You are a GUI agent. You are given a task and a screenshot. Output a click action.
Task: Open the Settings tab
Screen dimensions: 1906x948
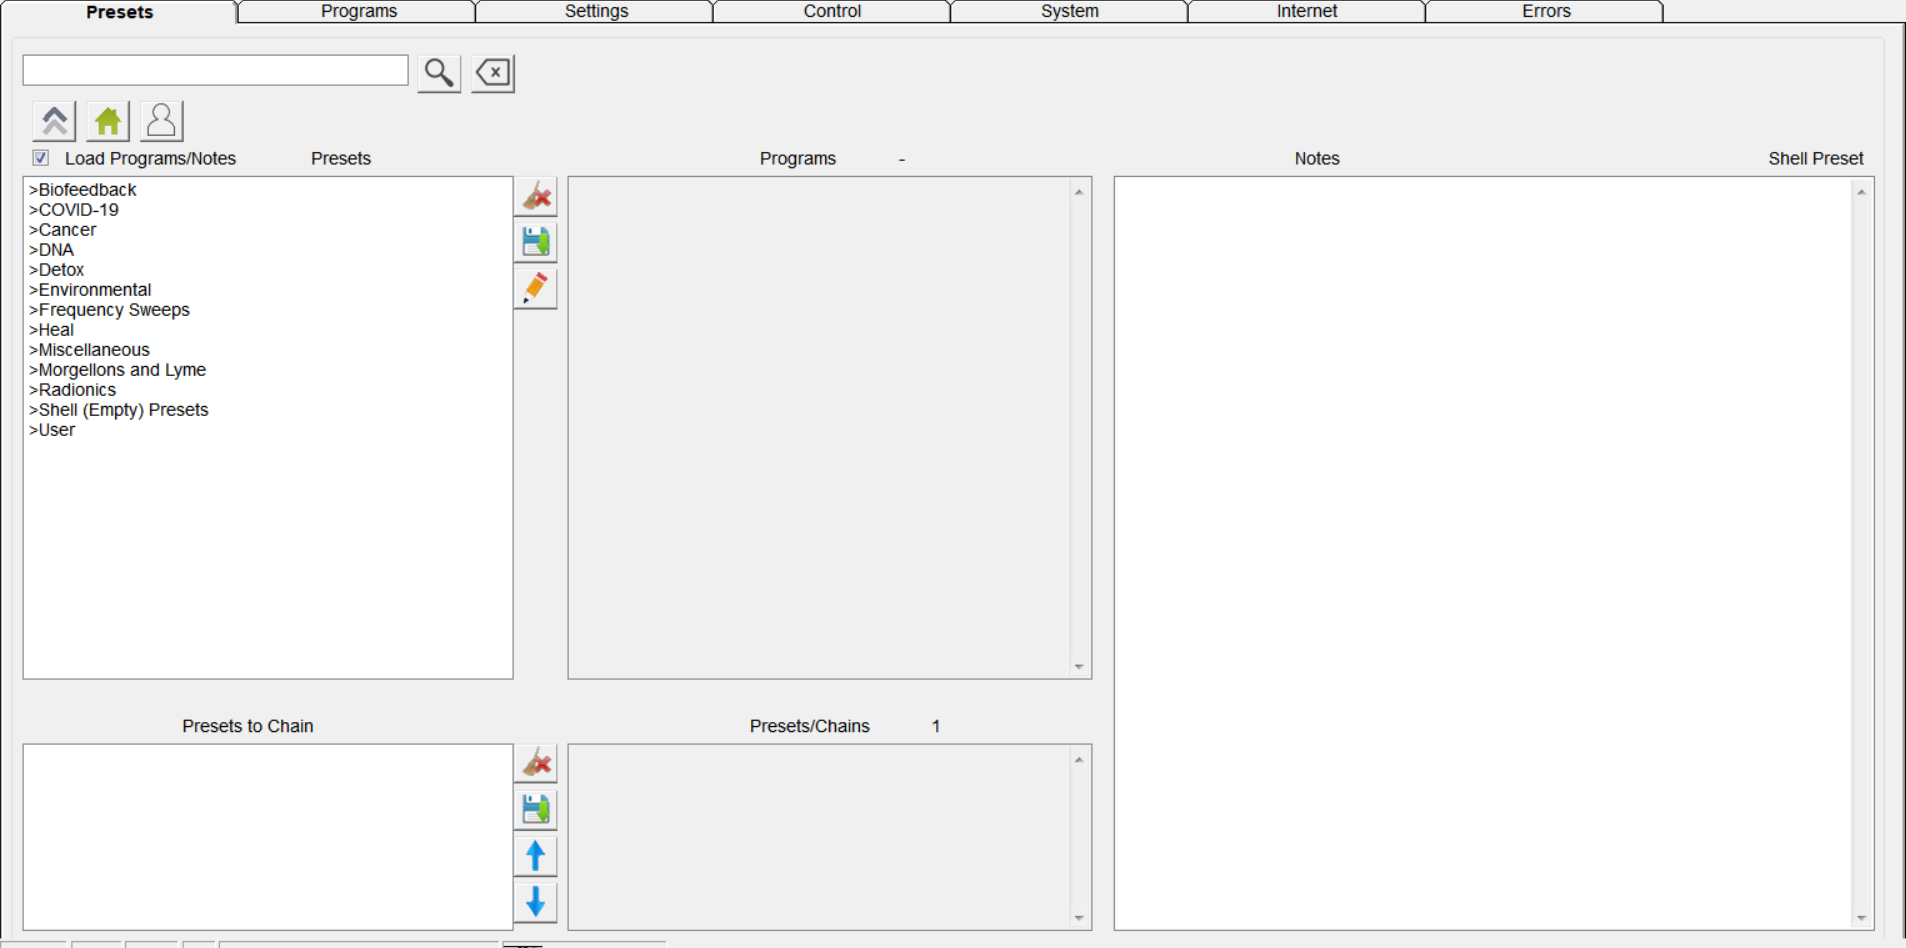596,12
